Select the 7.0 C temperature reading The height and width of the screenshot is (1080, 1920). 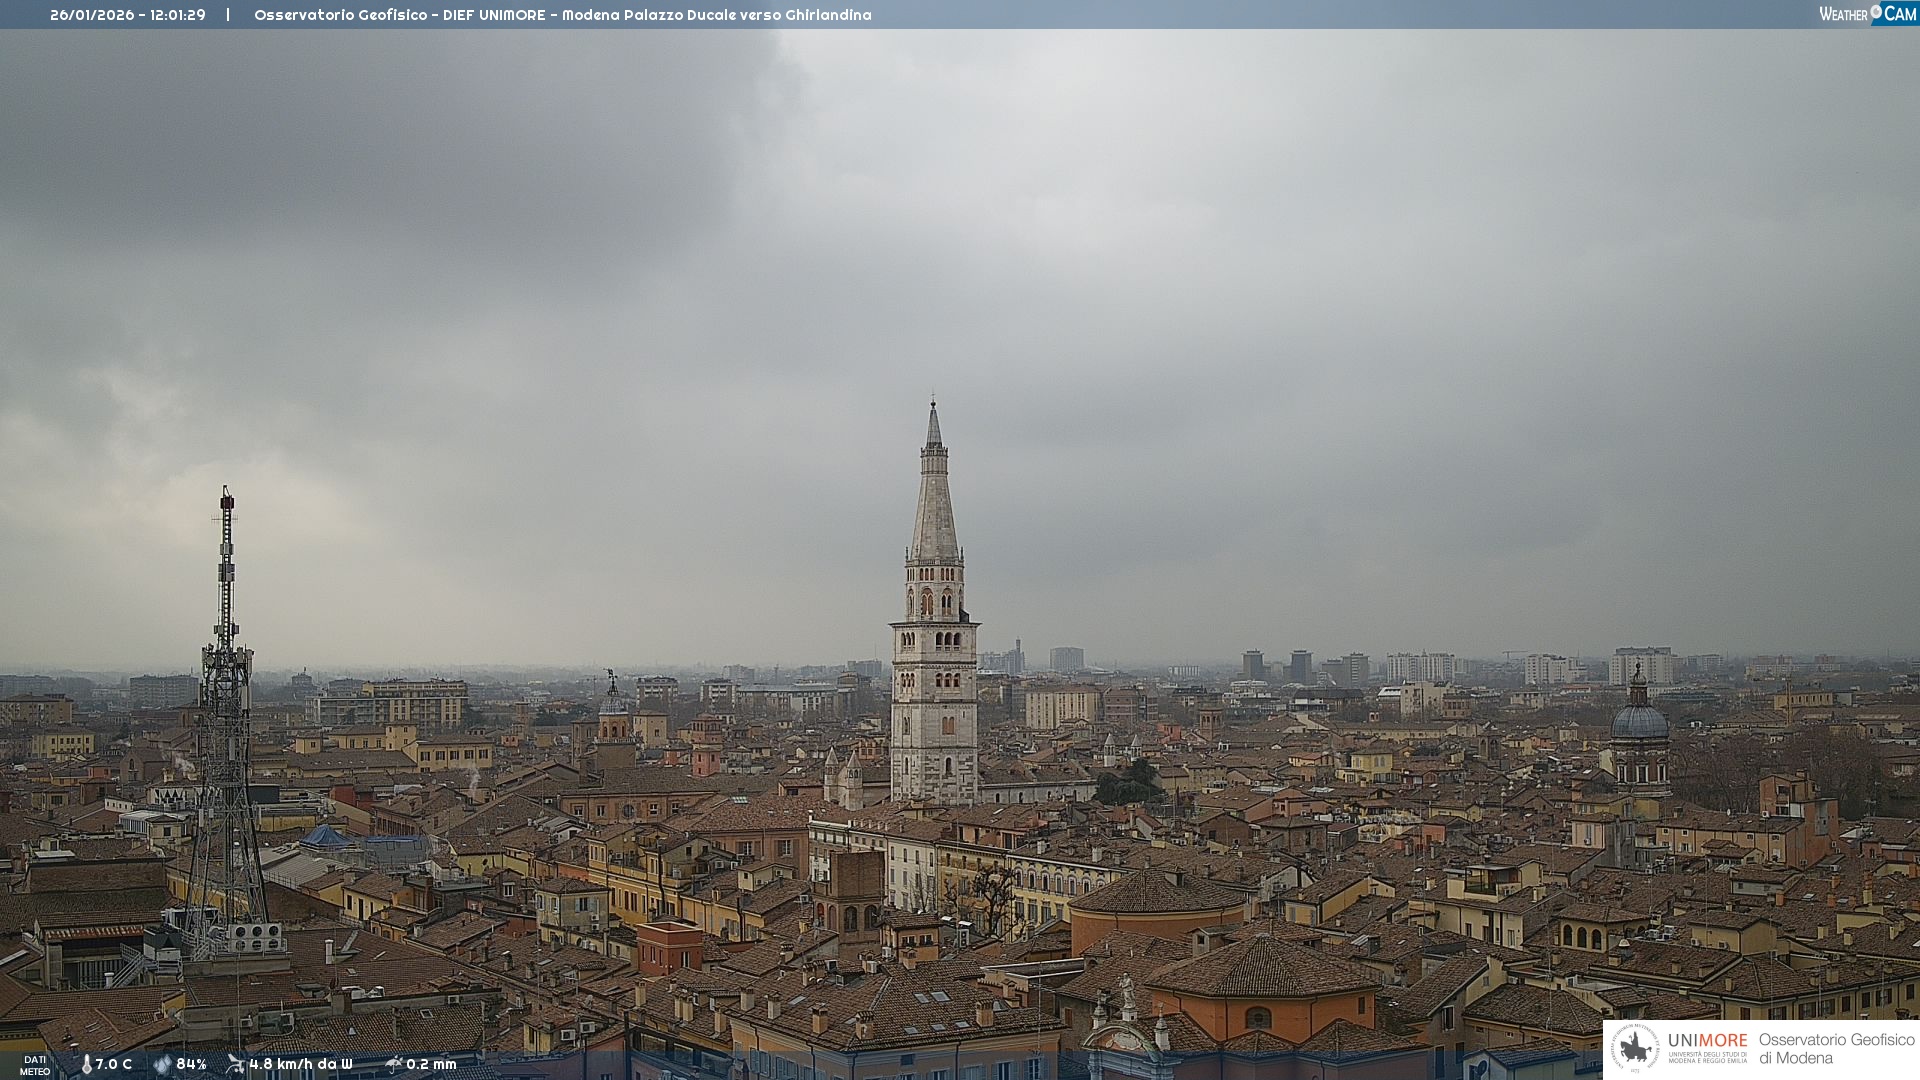[114, 1064]
